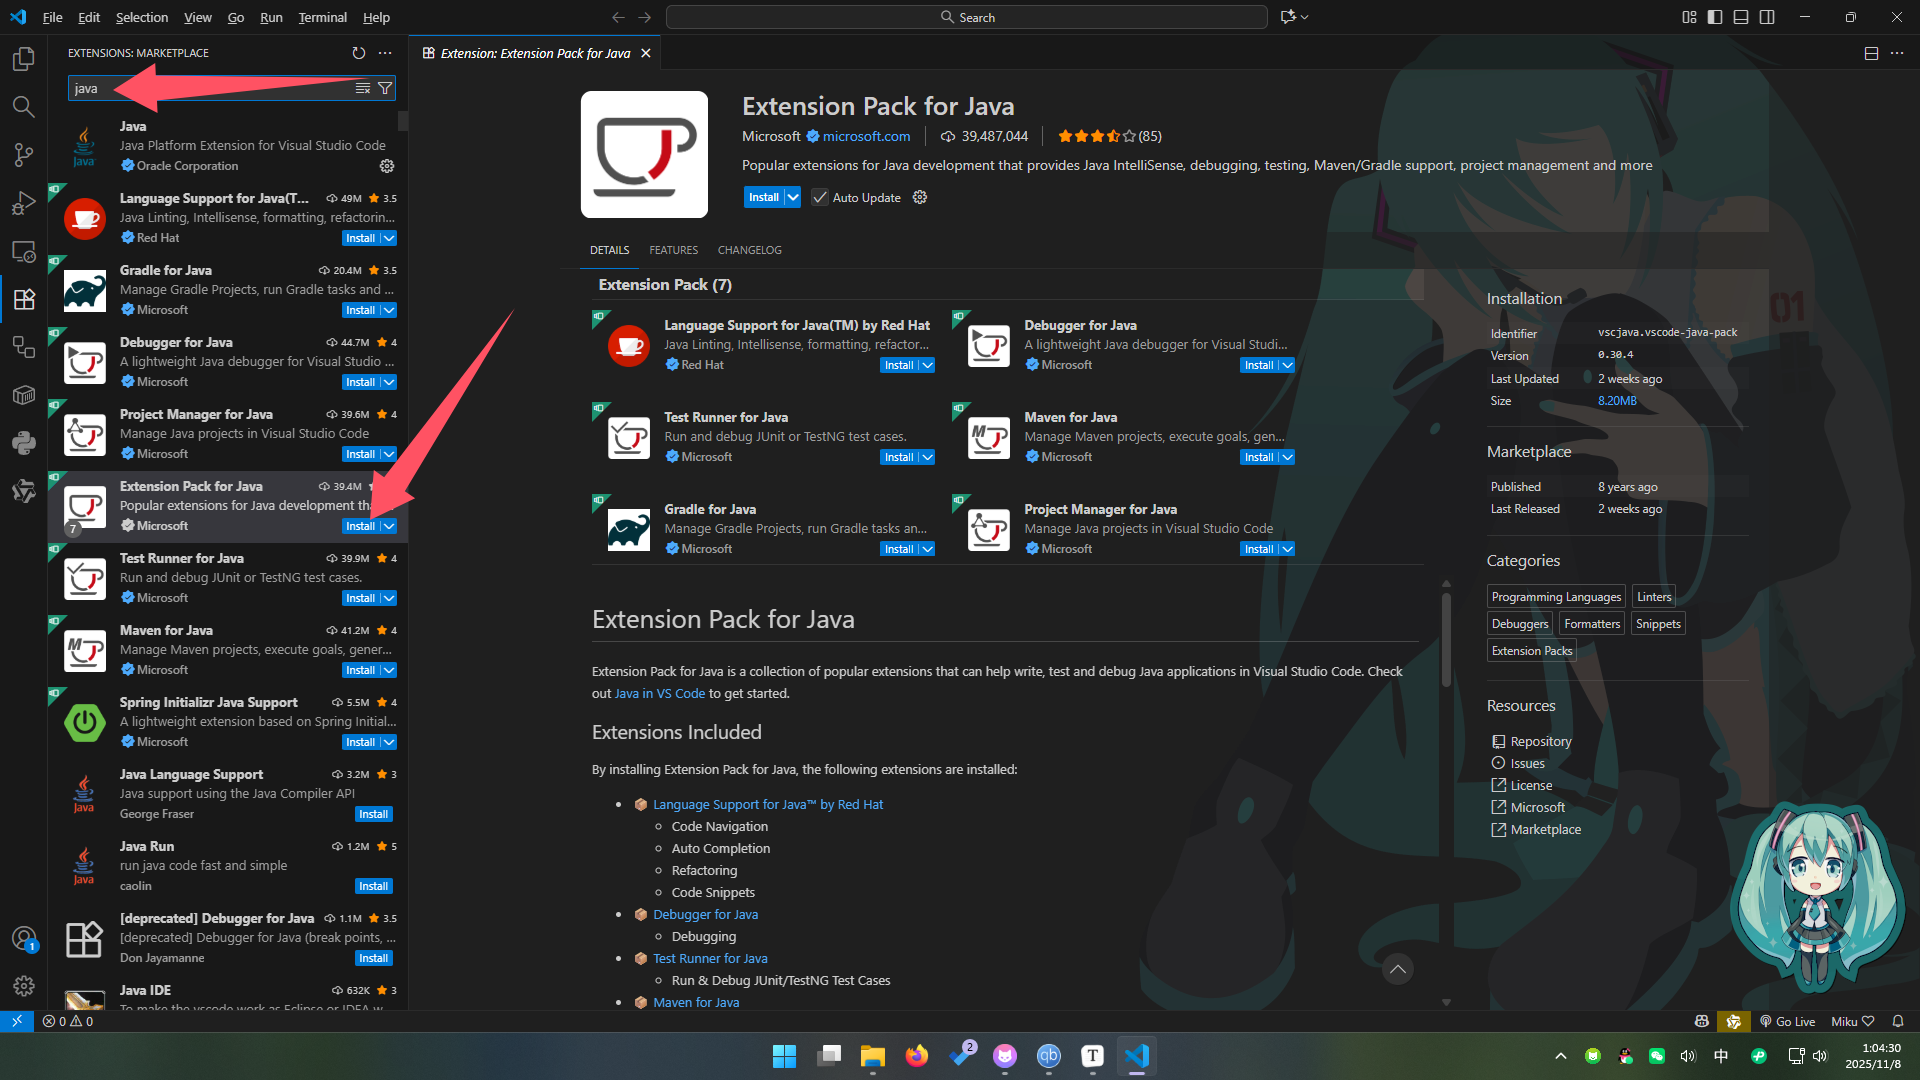Install Extension Pack for Java
Screen dimensions: 1920x1080
click(765, 197)
